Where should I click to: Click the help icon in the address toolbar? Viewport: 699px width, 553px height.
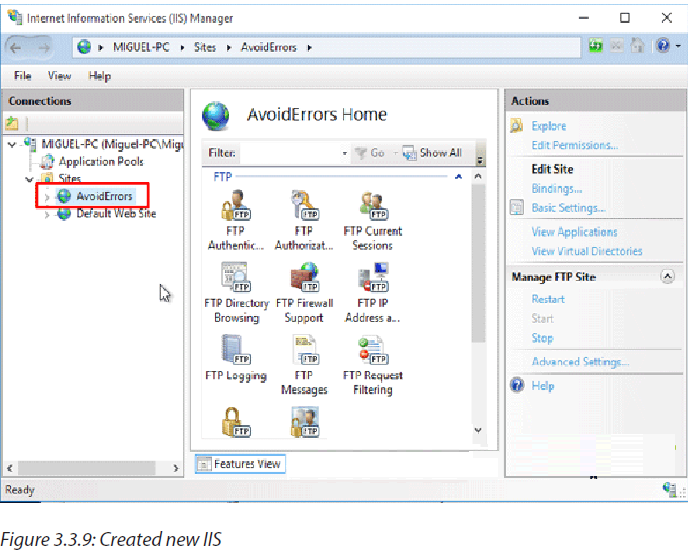click(x=663, y=45)
